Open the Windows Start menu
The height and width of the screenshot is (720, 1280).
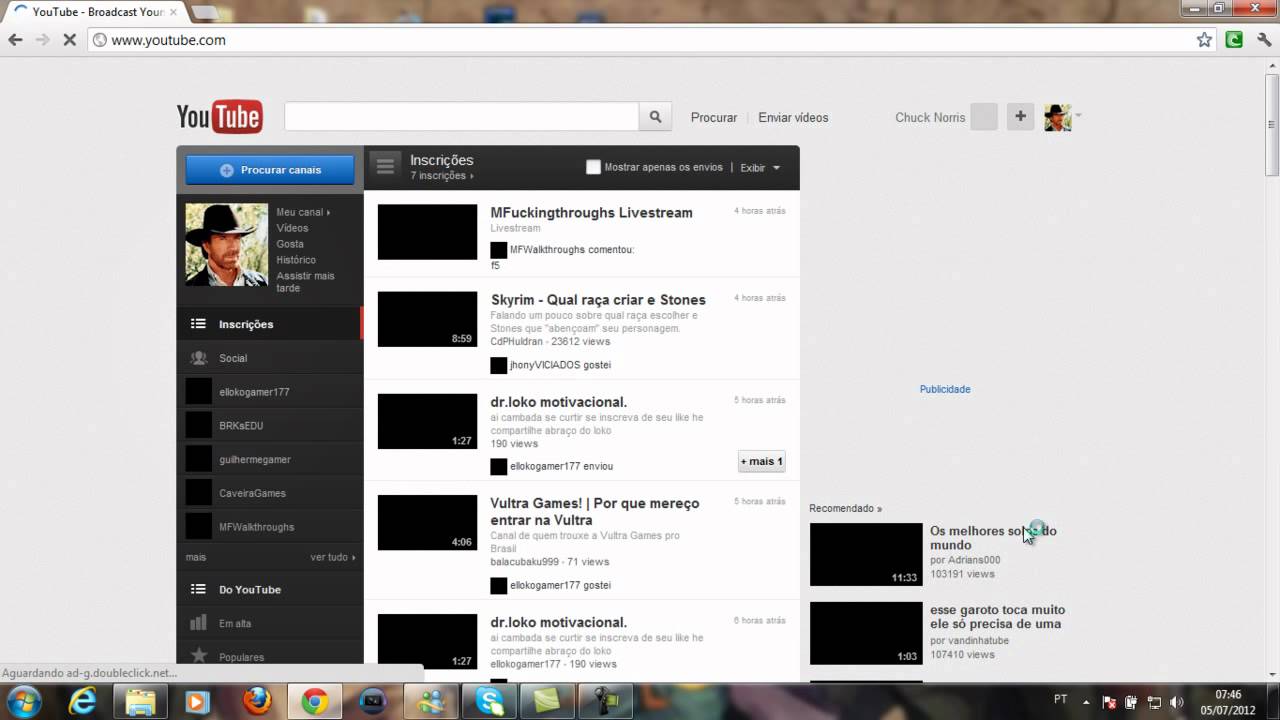point(22,701)
